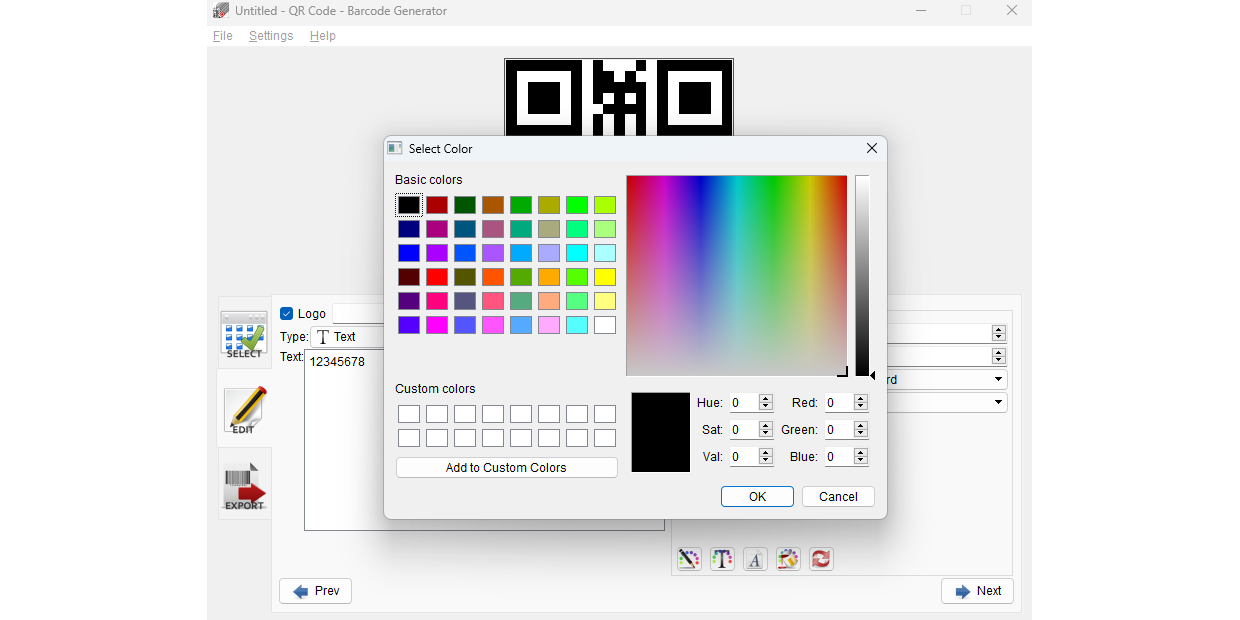Viewport: 1240px width, 620px height.
Task: Click the EXPORT barcode icon
Action: (244, 485)
